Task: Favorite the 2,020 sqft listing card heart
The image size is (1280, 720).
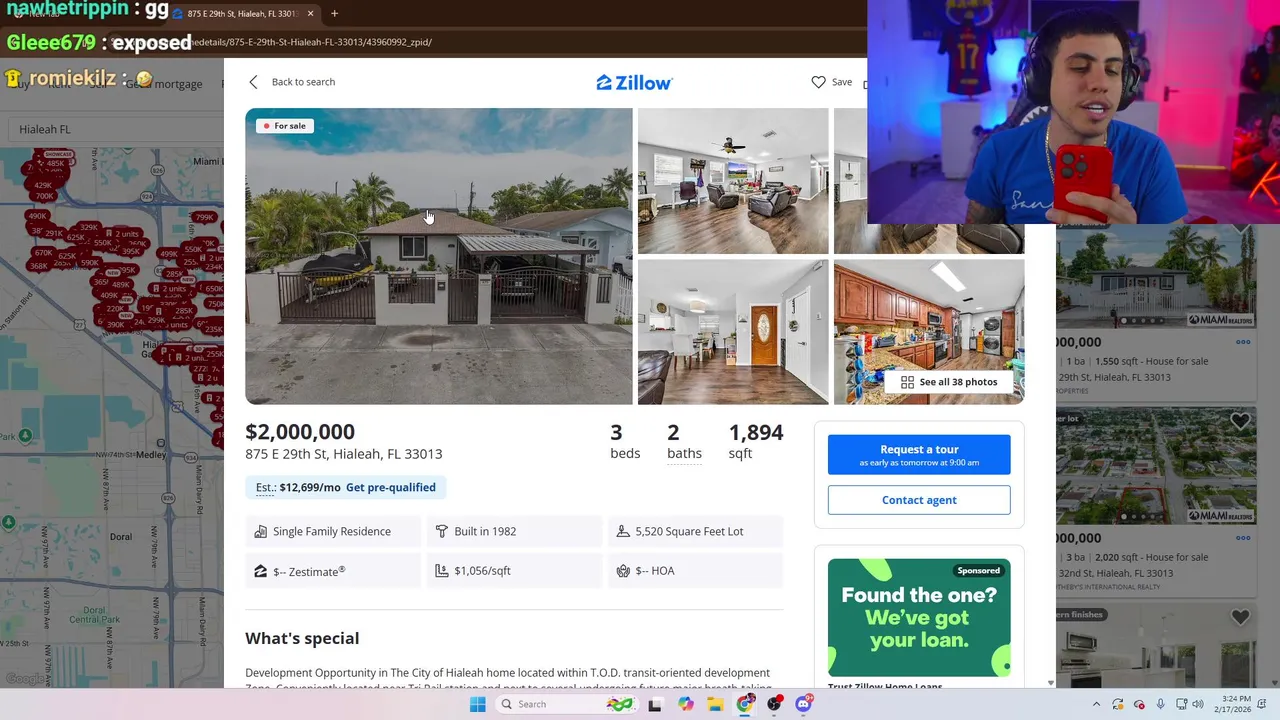Action: (x=1240, y=422)
